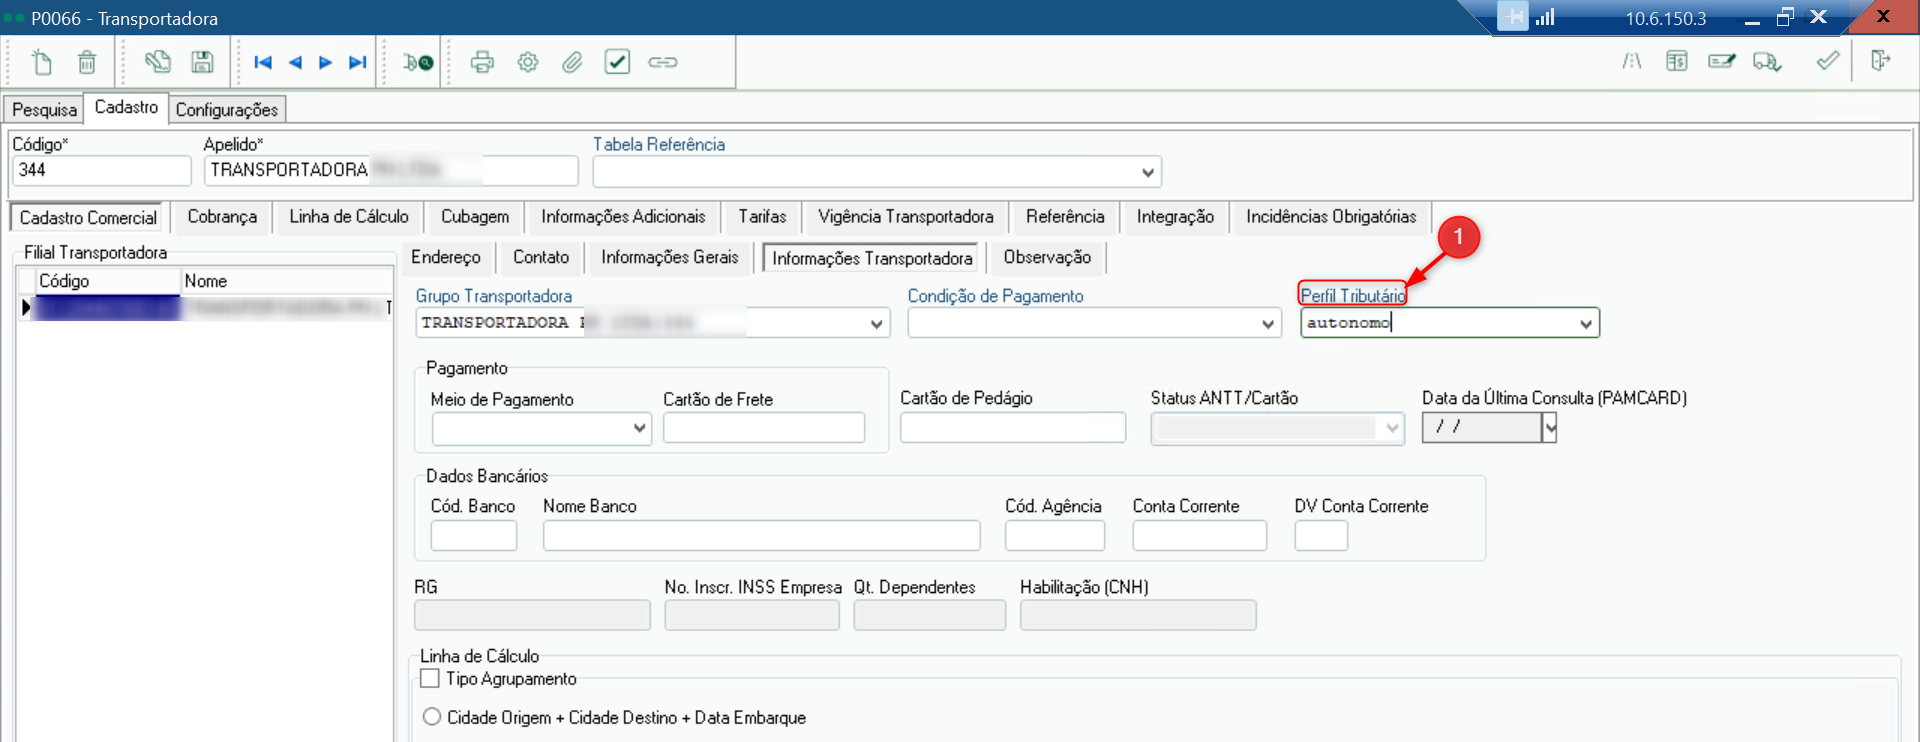Viewport: 1920px width, 742px height.
Task: Expand the Condição de Pagamento dropdown
Action: point(1268,324)
